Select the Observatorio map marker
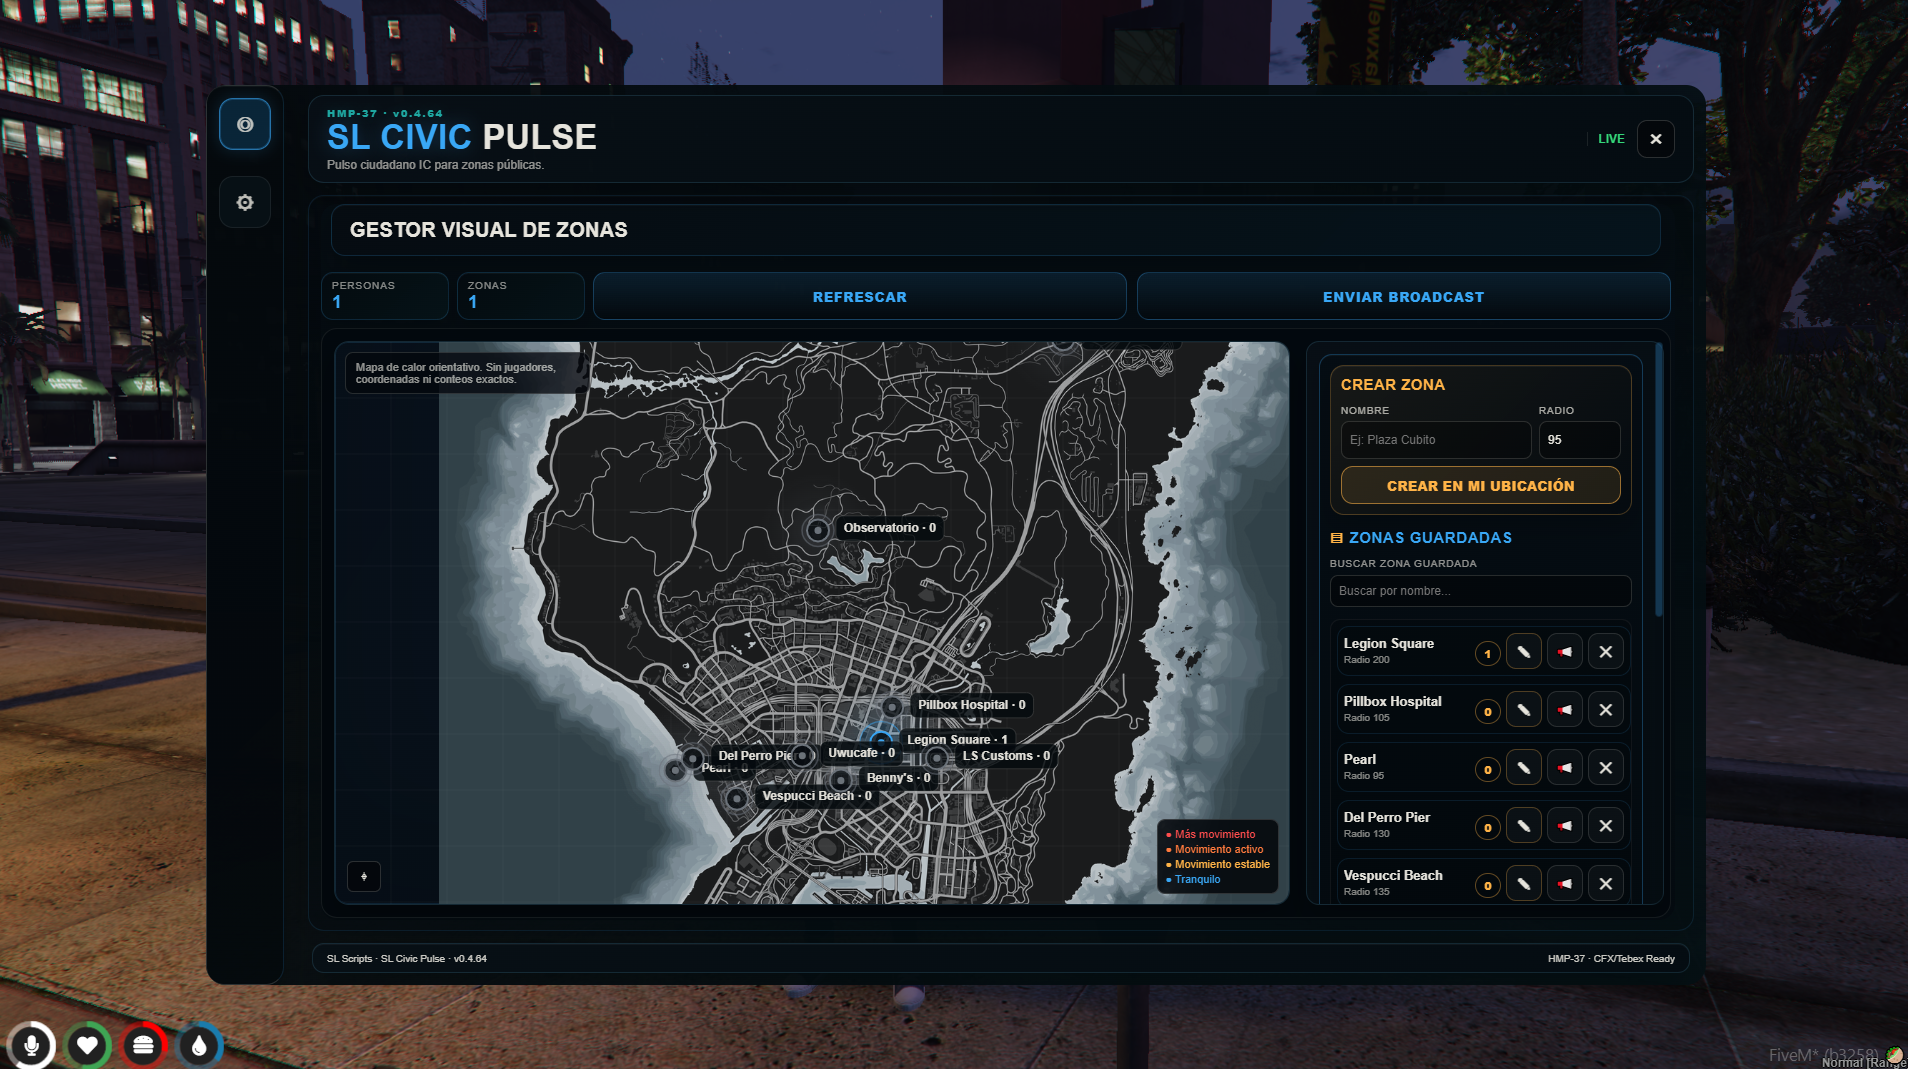Image resolution: width=1908 pixels, height=1069 pixels. click(817, 530)
